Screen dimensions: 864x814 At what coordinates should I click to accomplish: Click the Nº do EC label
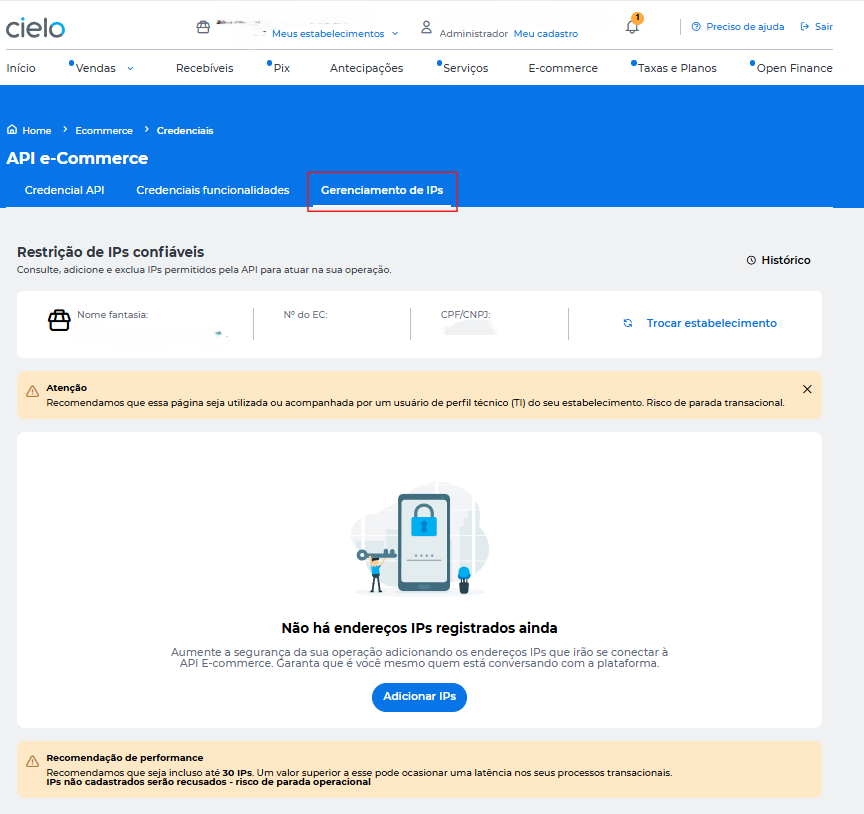pyautogui.click(x=305, y=315)
